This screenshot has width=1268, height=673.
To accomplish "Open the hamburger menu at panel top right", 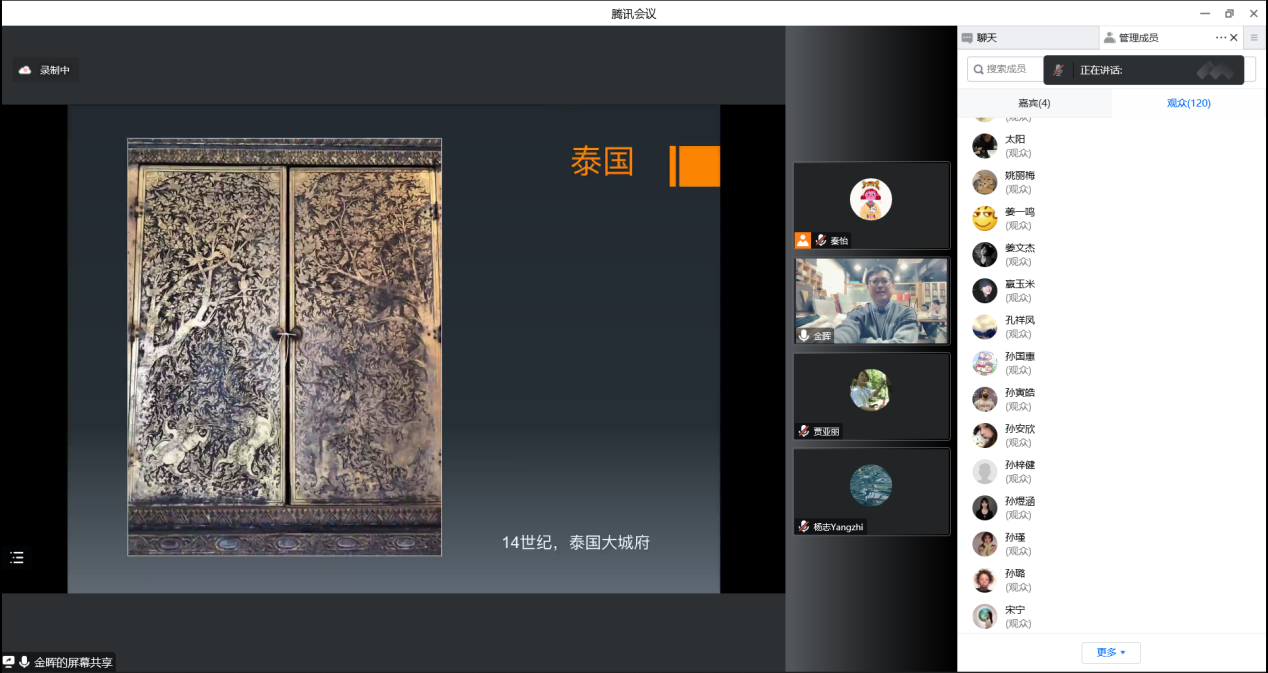I will click(1254, 38).
